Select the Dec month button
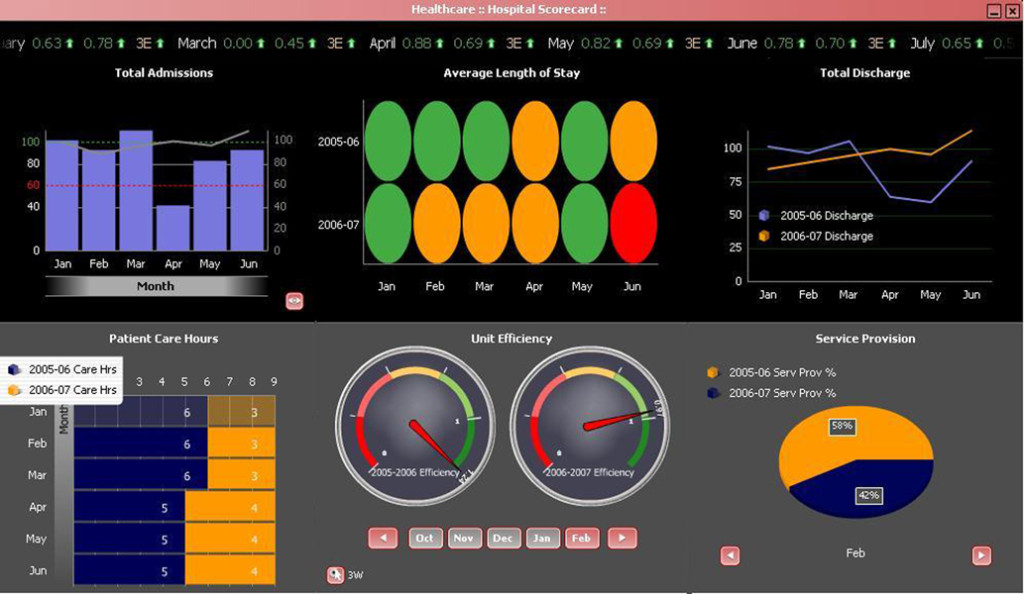This screenshot has height=594, width=1024. pyautogui.click(x=502, y=538)
